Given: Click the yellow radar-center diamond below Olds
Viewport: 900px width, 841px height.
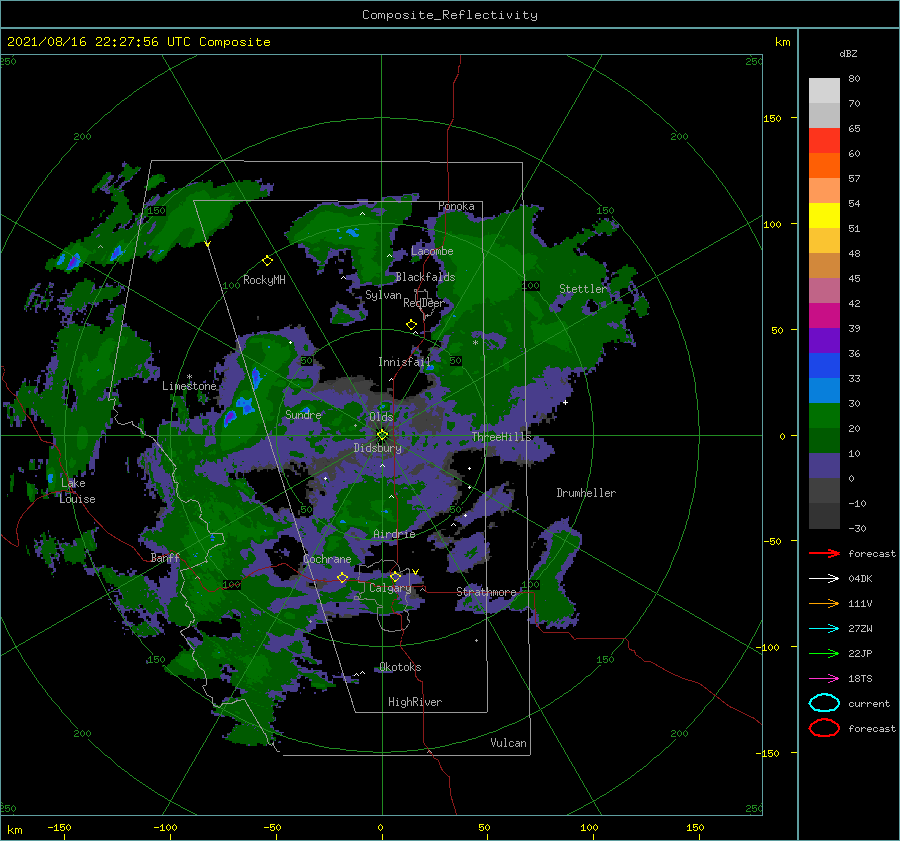Looking at the screenshot, I should 382,435.
